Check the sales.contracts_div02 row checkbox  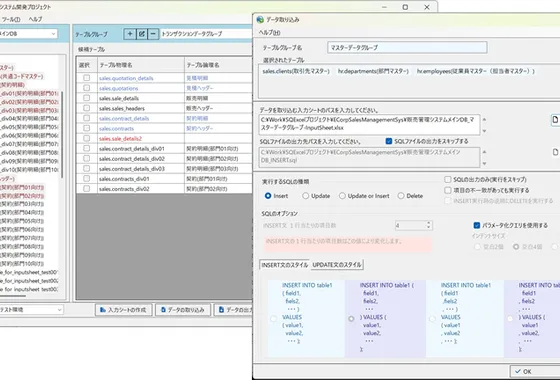click(86, 189)
